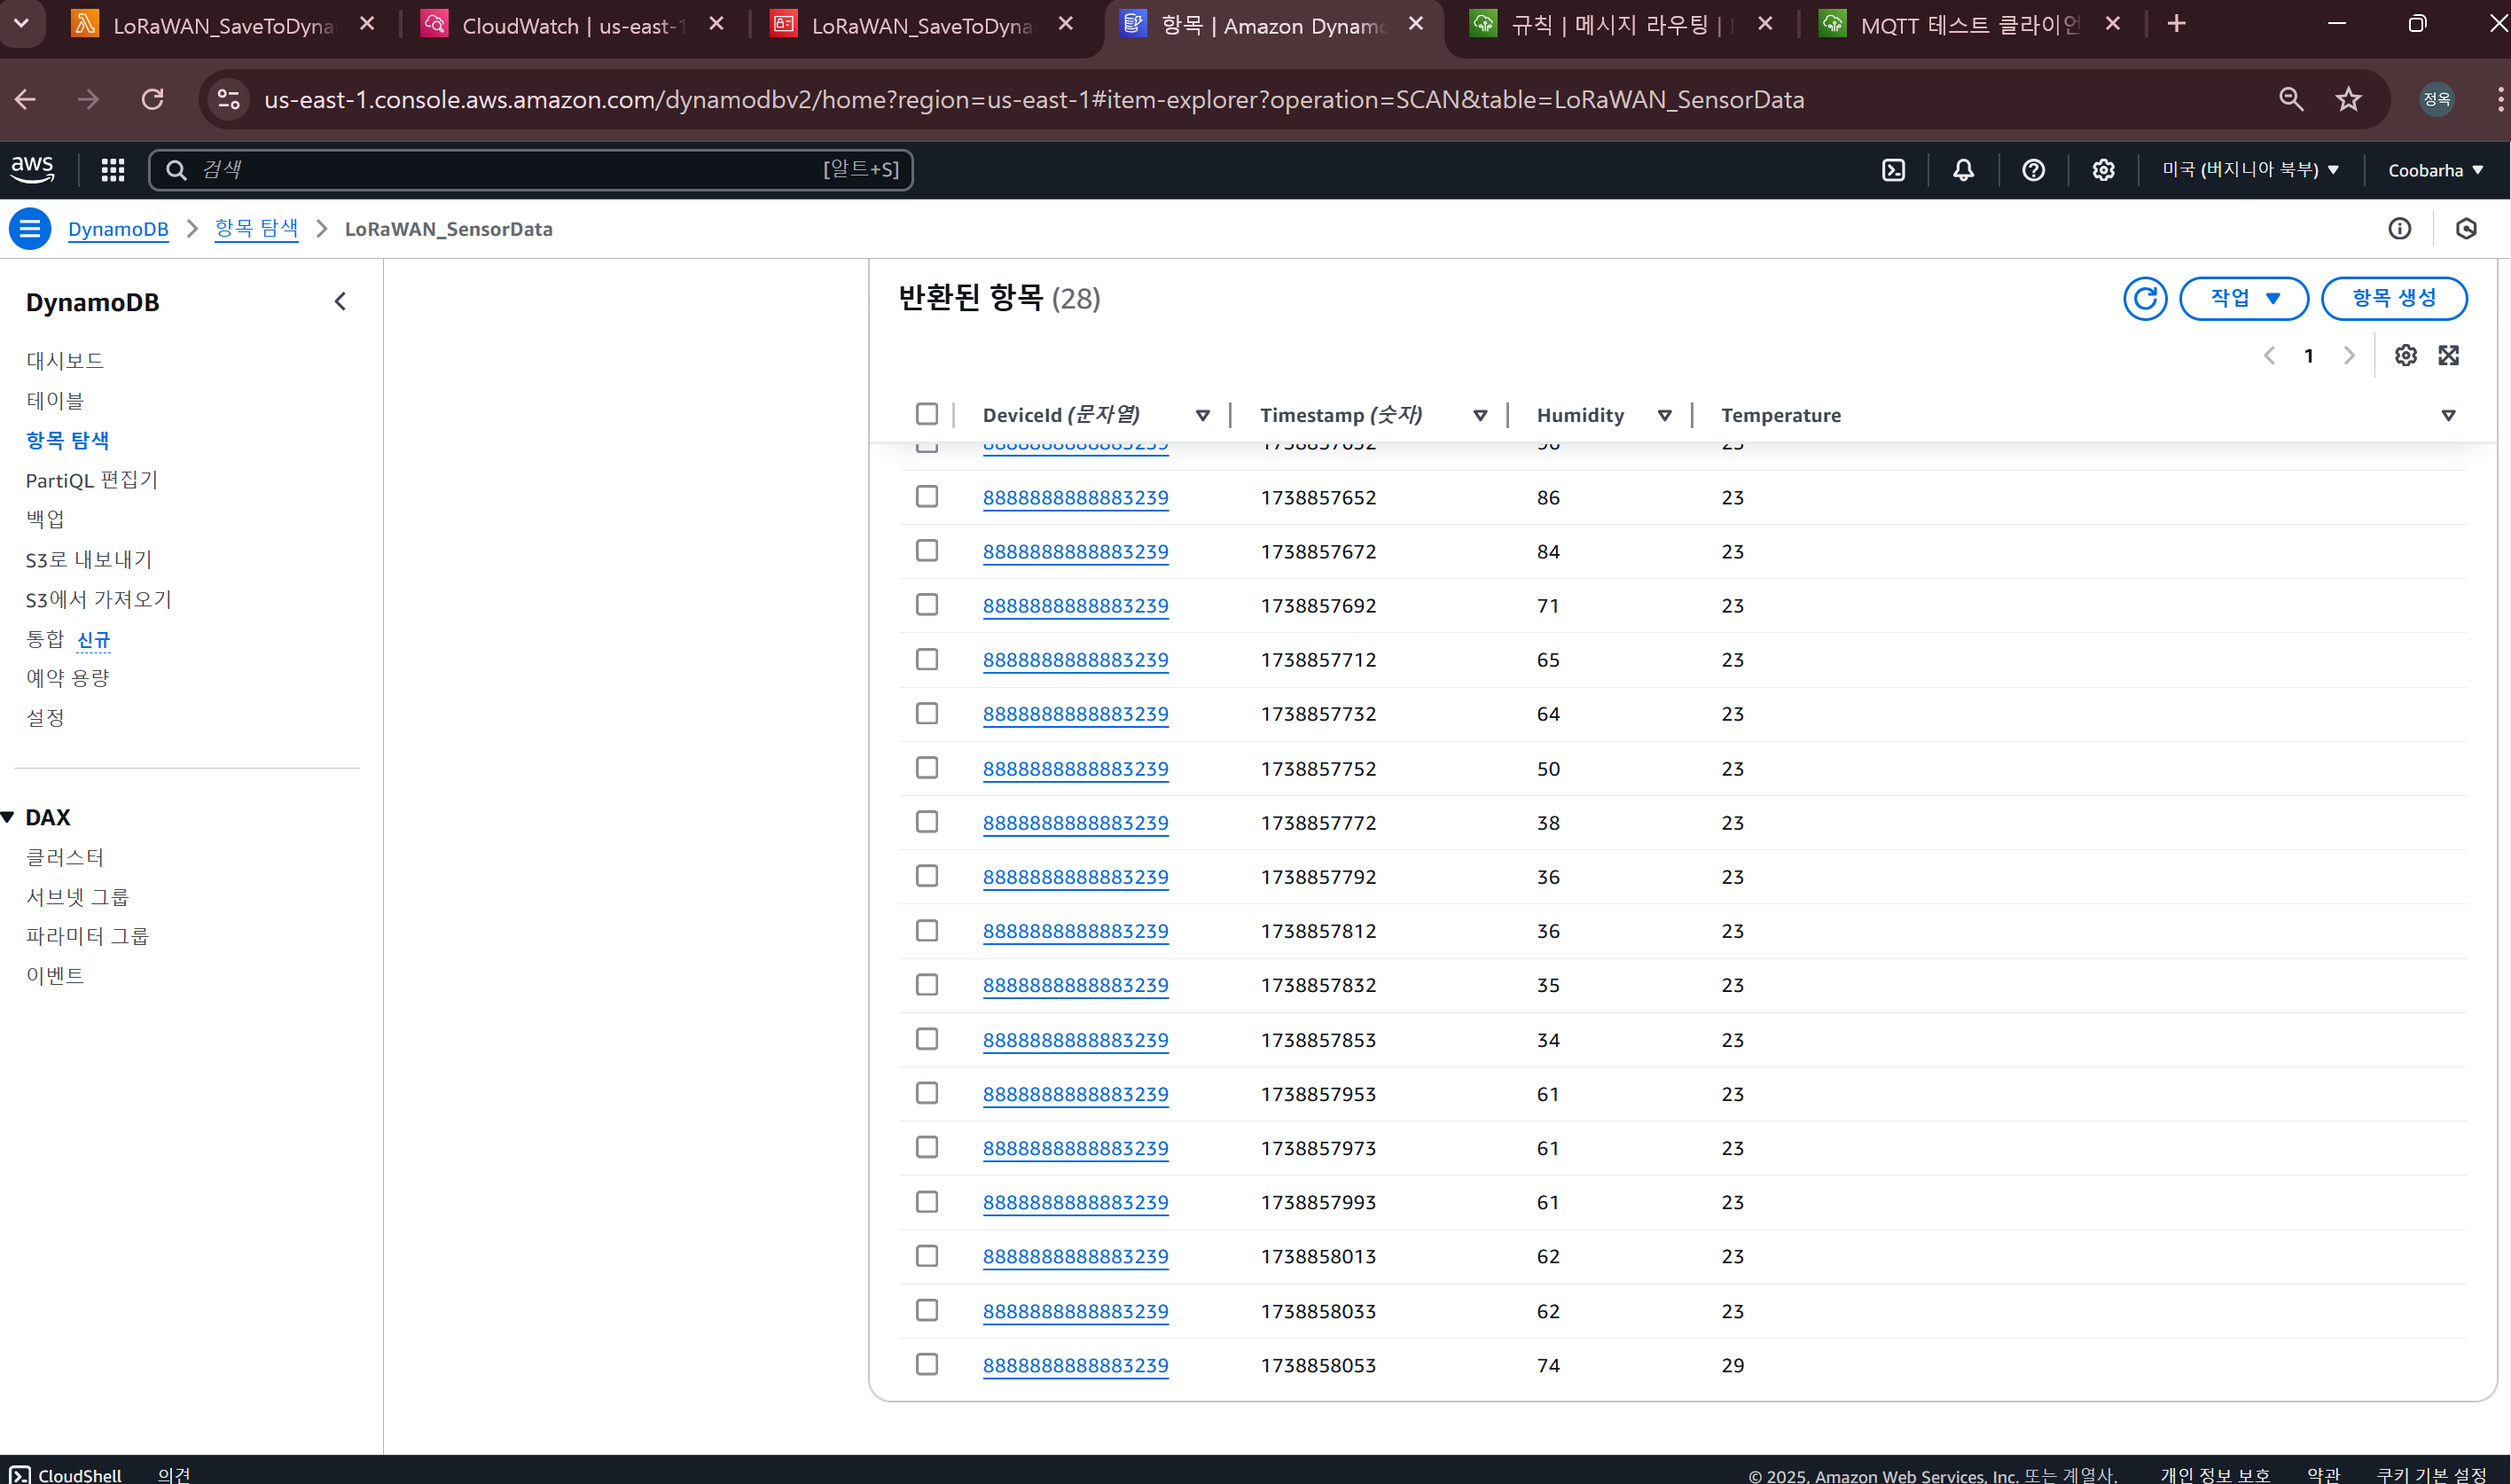This screenshot has height=1484, width=2511.
Task: Check the row with timestamp 1738858053
Action: pos(927,1364)
